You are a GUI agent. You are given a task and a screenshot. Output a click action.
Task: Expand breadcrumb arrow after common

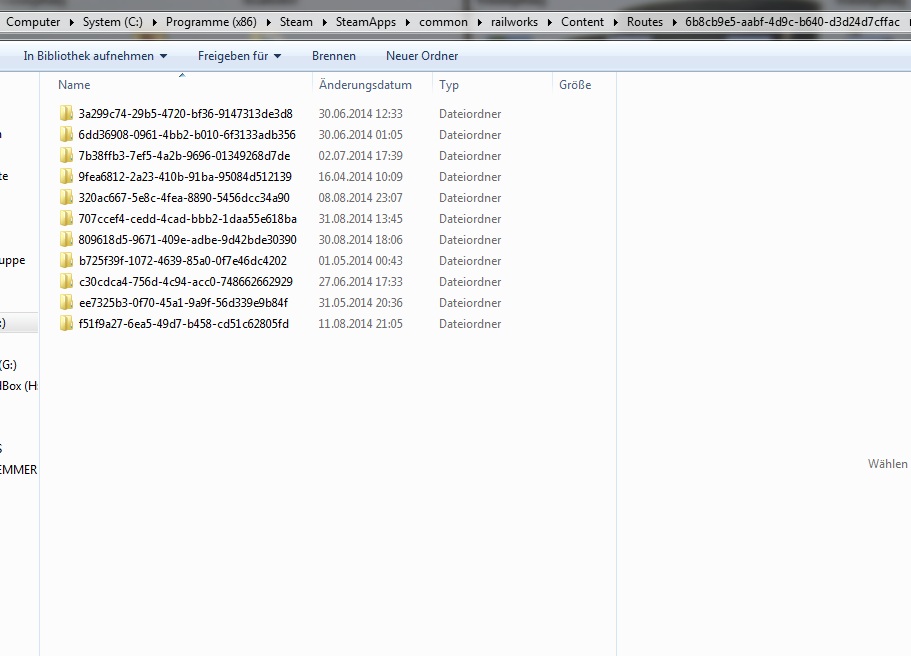point(479,23)
